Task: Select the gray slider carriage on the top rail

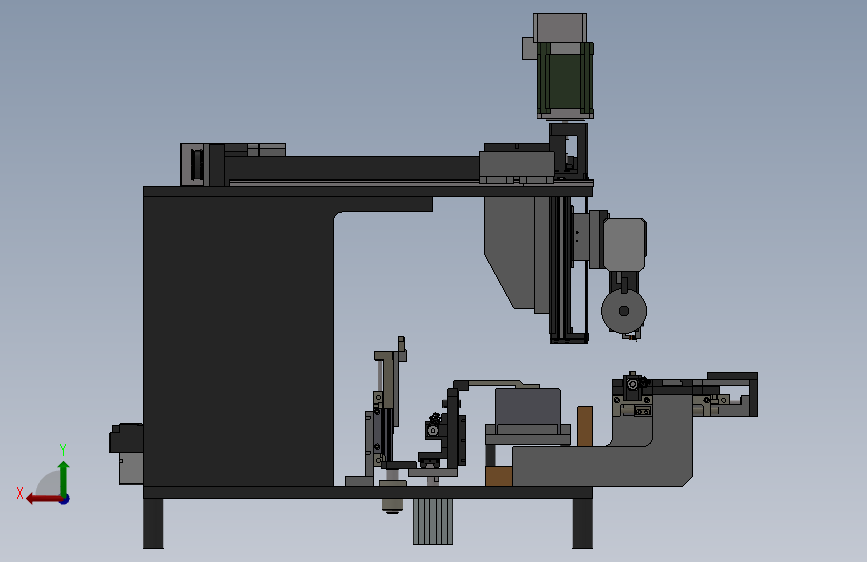Action: [516, 166]
